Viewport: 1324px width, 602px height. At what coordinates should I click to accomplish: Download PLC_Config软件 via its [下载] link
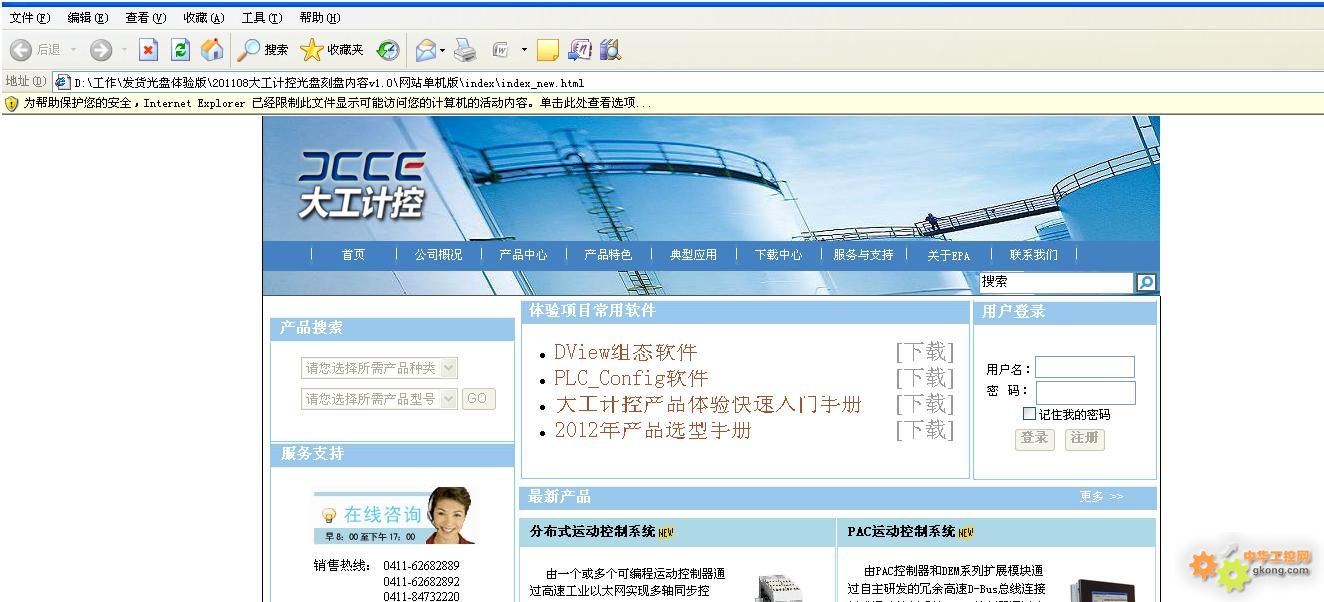tap(925, 378)
